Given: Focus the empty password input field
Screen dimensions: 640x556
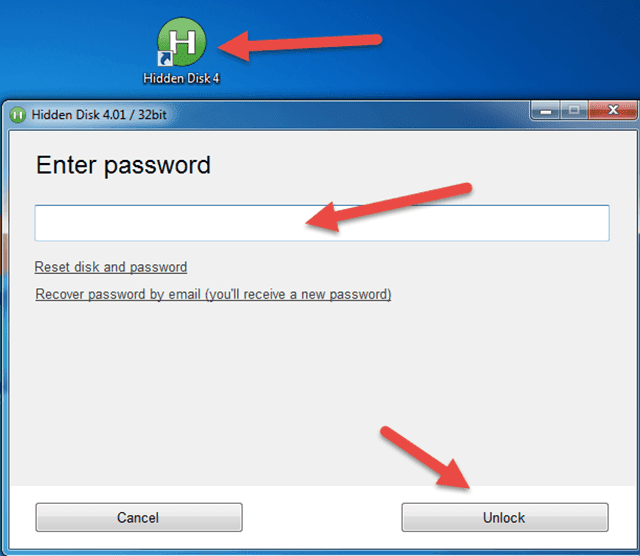Looking at the screenshot, I should 322,223.
